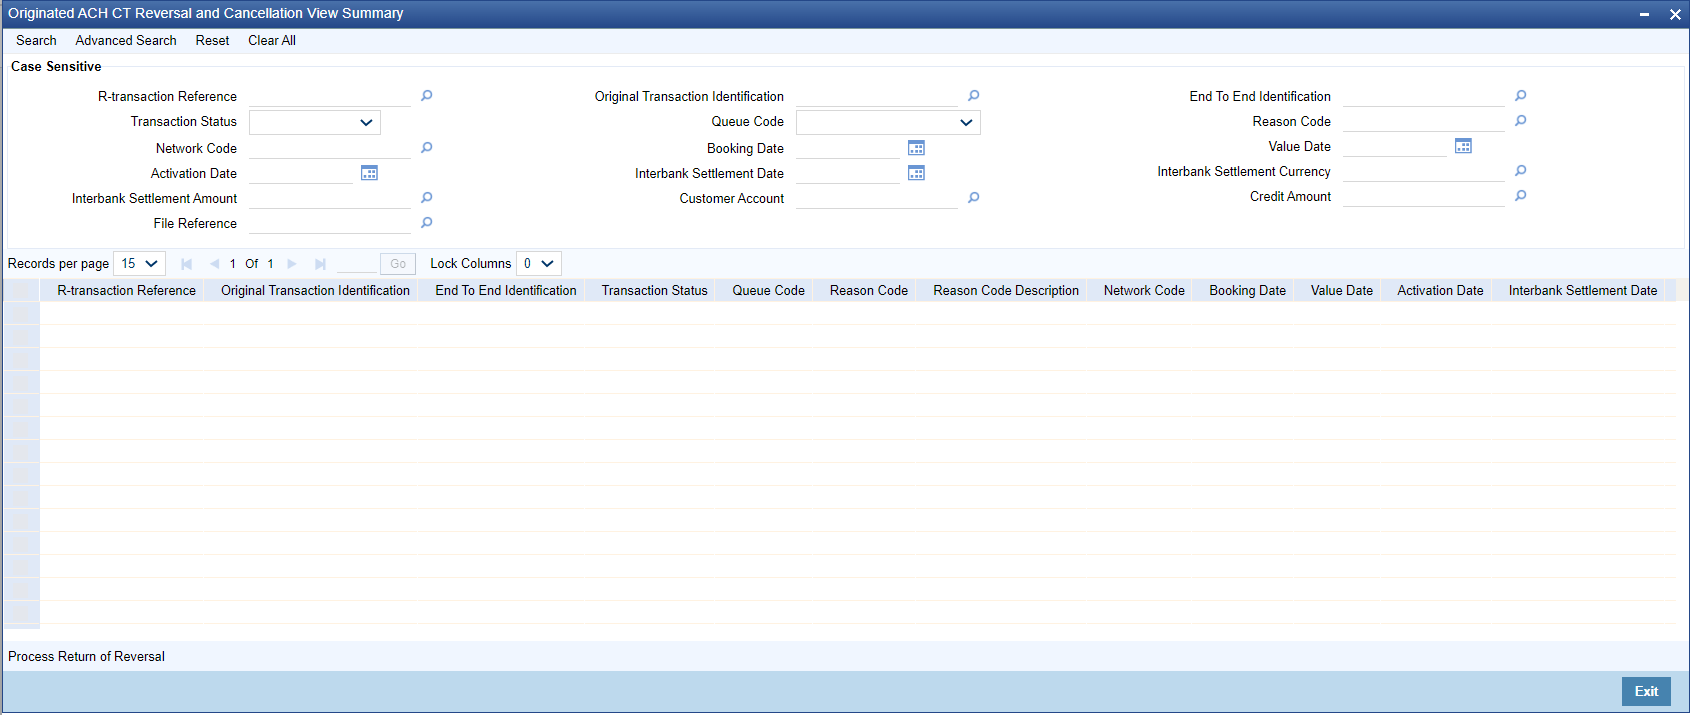Open lookup for R-transaction Reference
1690x715 pixels.
click(x=427, y=96)
